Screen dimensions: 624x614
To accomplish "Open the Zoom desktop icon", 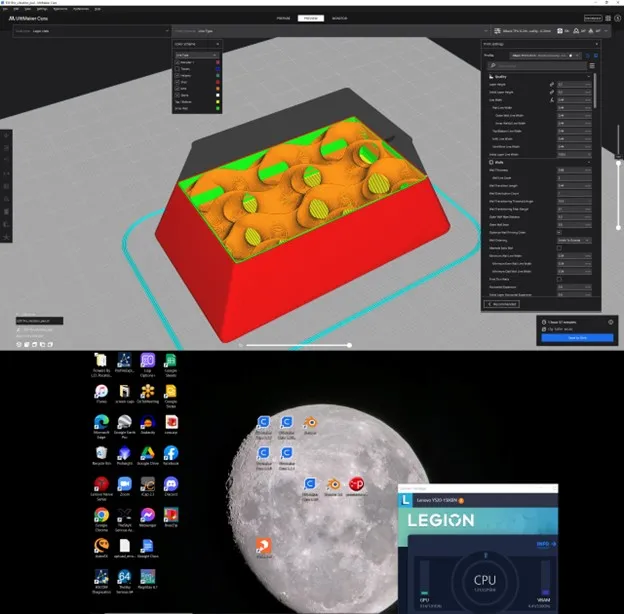I will coord(125,486).
